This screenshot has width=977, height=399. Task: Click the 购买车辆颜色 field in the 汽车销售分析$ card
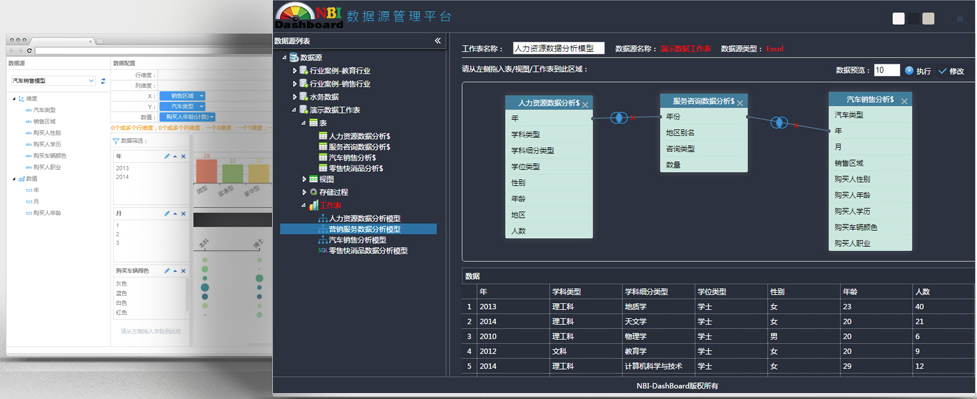click(870, 228)
